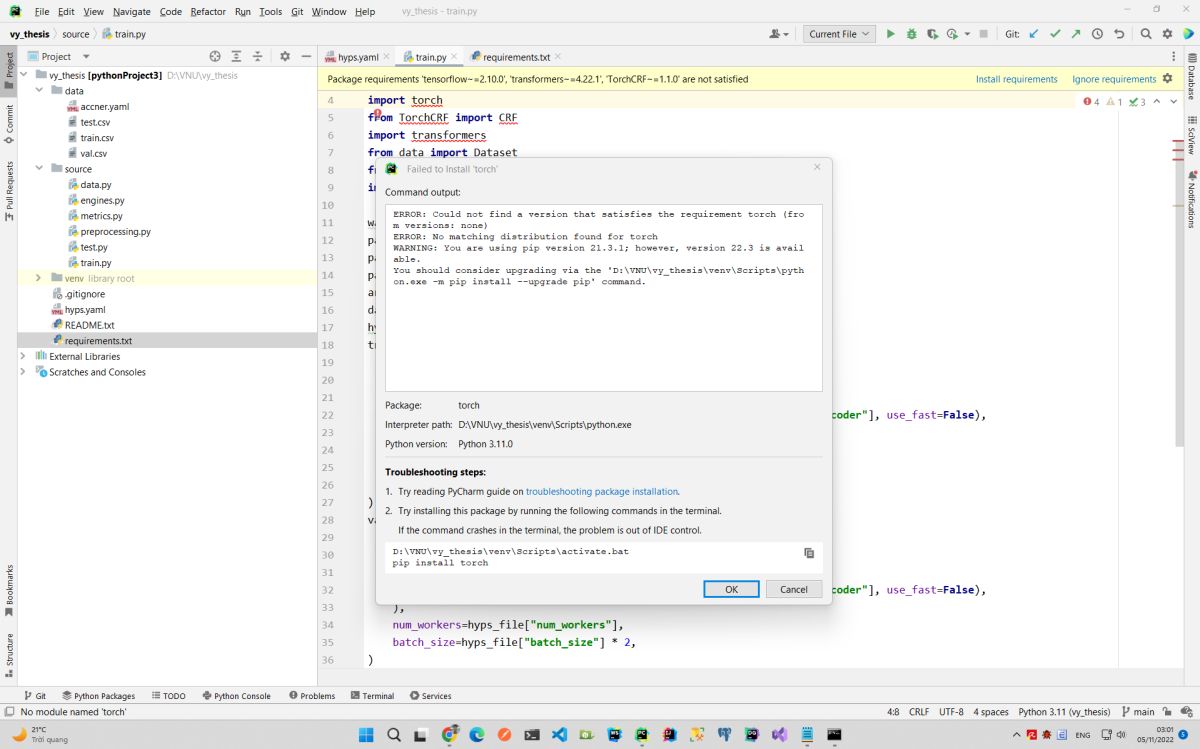The height and width of the screenshot is (749, 1200).
Task: Switch to the hyps.yaml editor tab
Action: [358, 57]
